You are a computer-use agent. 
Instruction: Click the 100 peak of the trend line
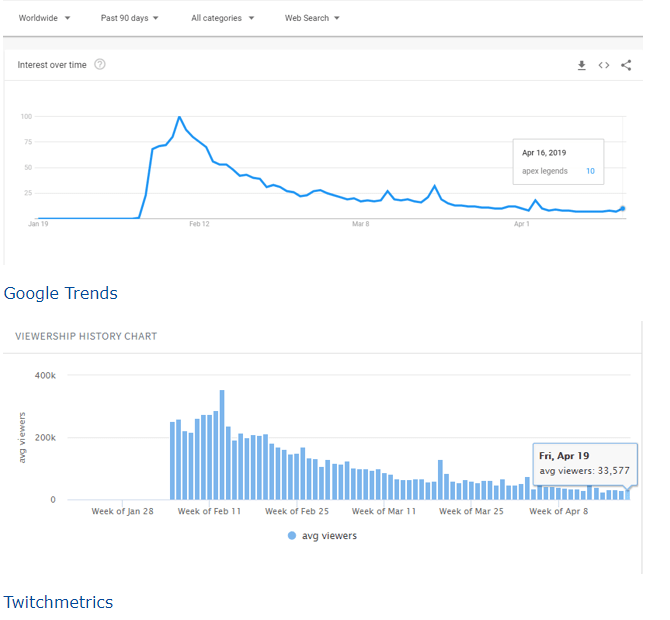point(179,117)
